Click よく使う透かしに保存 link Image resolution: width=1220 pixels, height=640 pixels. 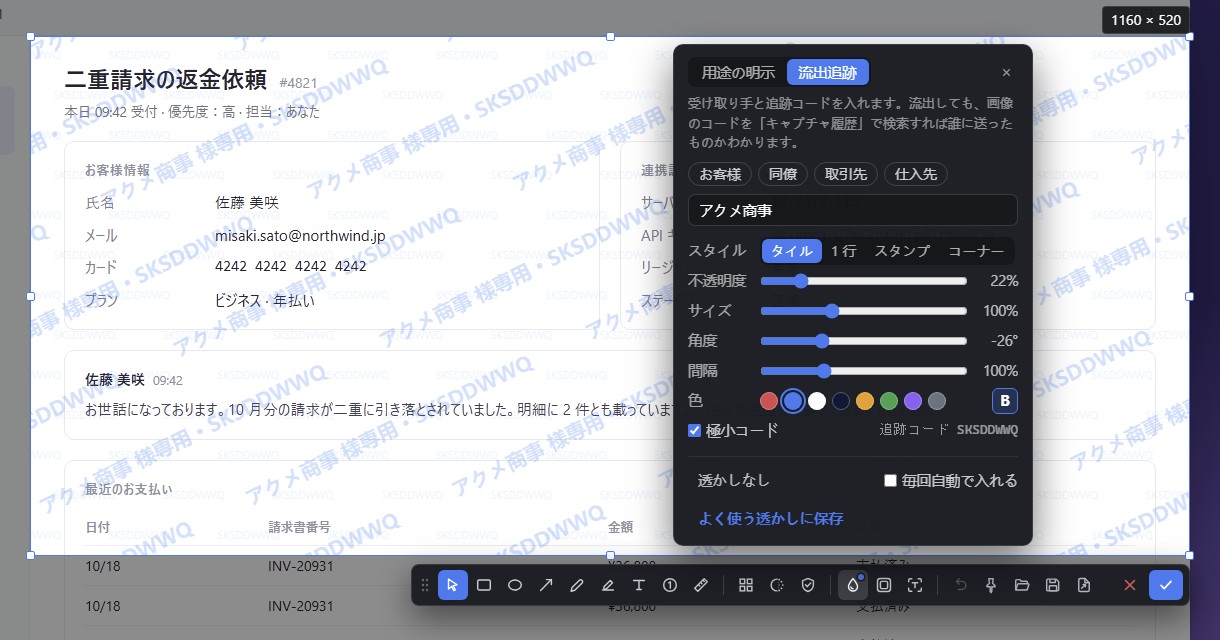click(x=771, y=519)
